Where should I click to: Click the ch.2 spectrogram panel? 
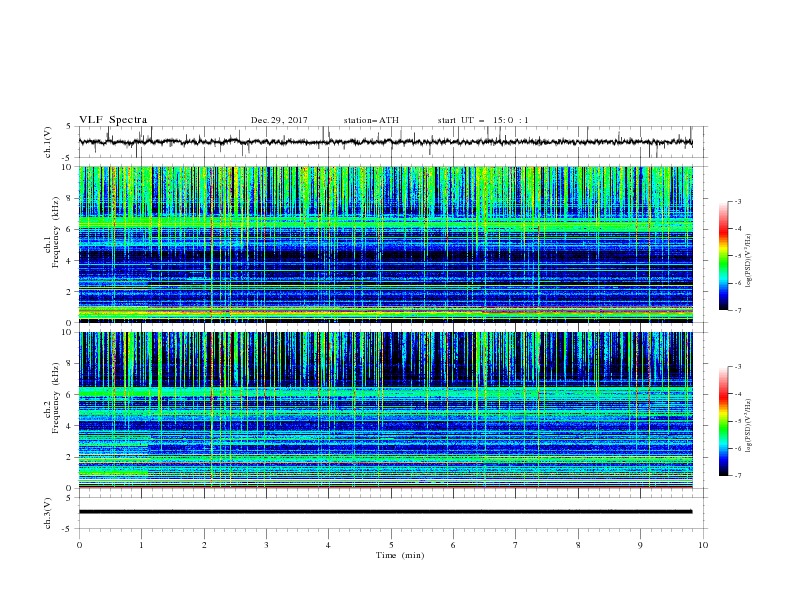tap(385, 410)
